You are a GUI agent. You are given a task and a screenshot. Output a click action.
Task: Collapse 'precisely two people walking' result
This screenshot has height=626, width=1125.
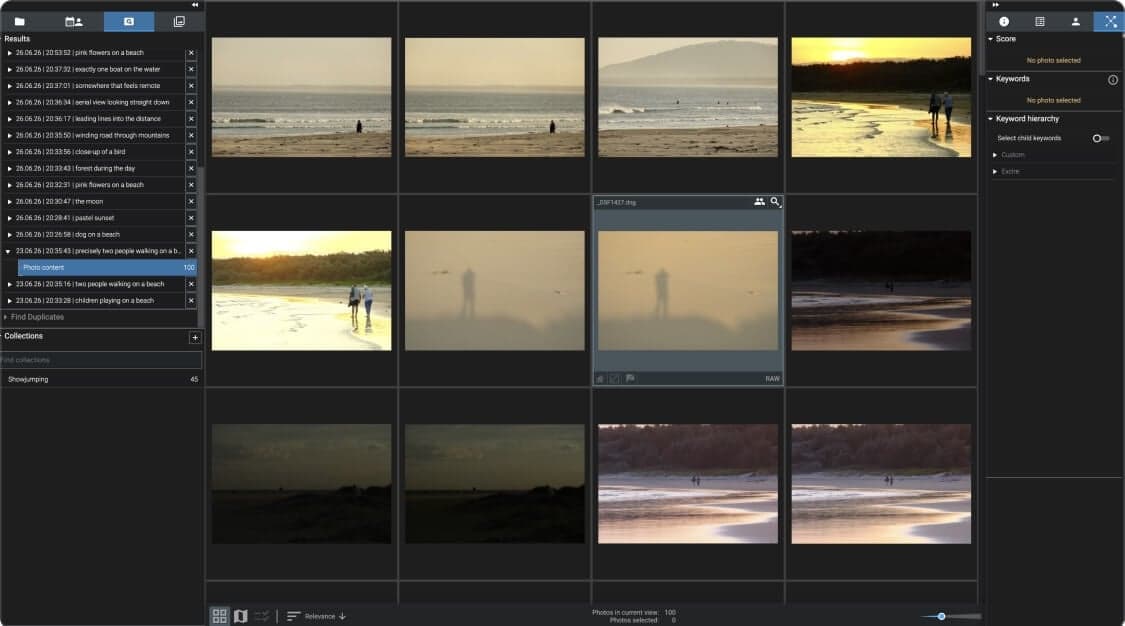pos(8,252)
